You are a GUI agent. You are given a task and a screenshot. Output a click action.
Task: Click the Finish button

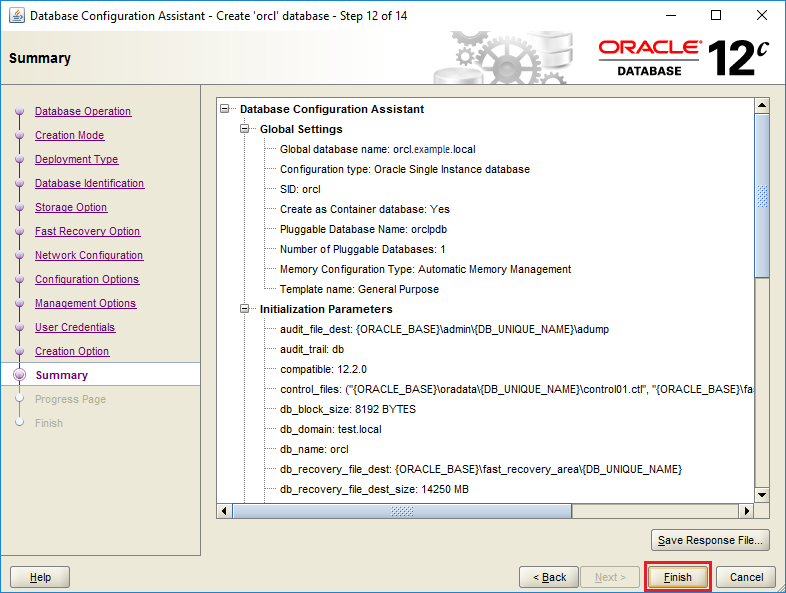pyautogui.click(x=678, y=577)
